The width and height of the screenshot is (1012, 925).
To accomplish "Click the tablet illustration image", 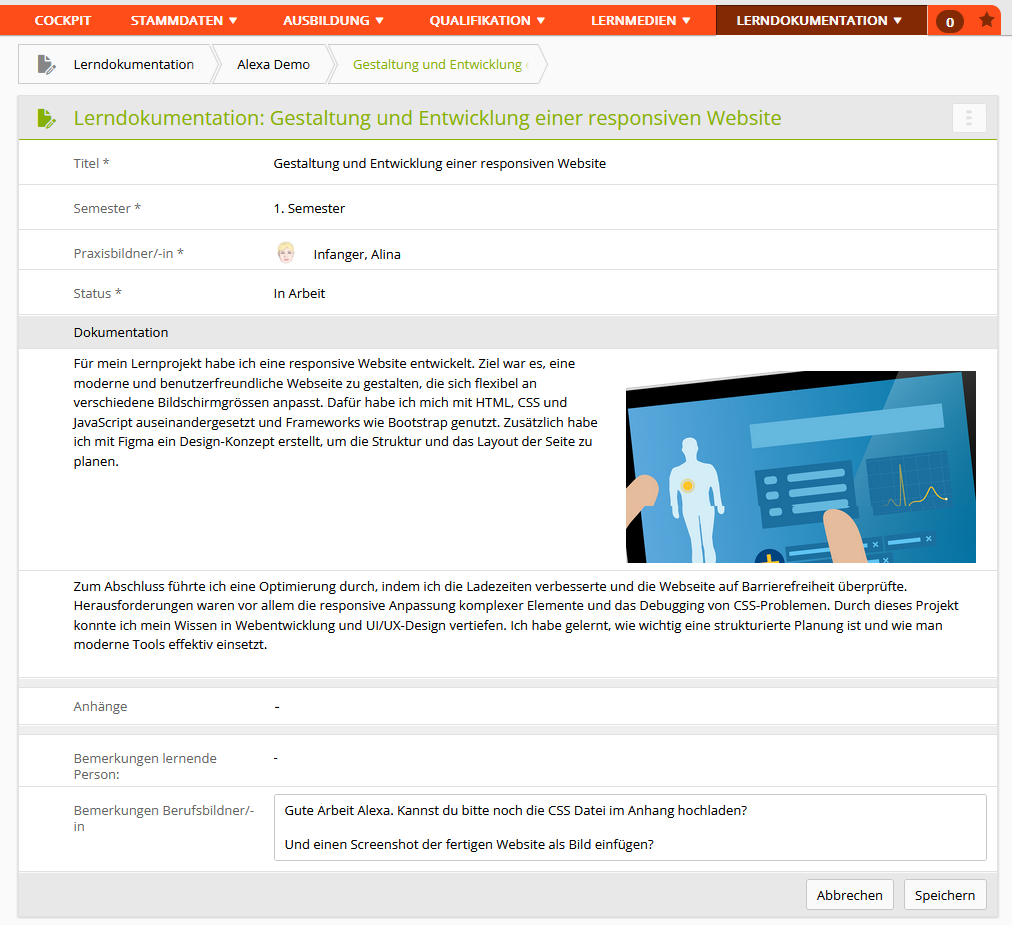I will [x=800, y=466].
